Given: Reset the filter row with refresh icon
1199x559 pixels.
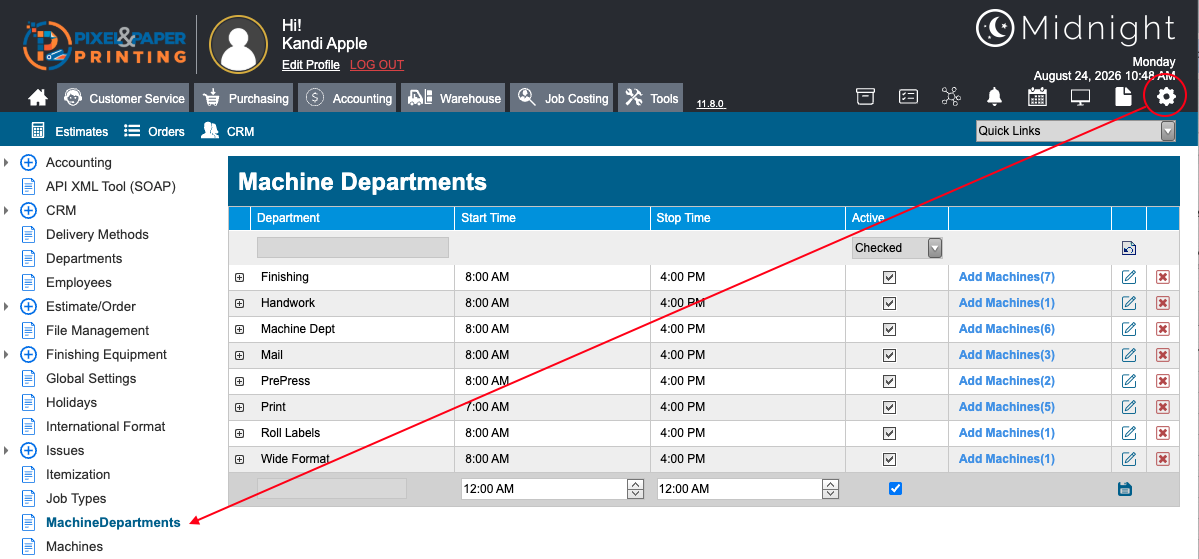Looking at the screenshot, I should pos(1129,248).
